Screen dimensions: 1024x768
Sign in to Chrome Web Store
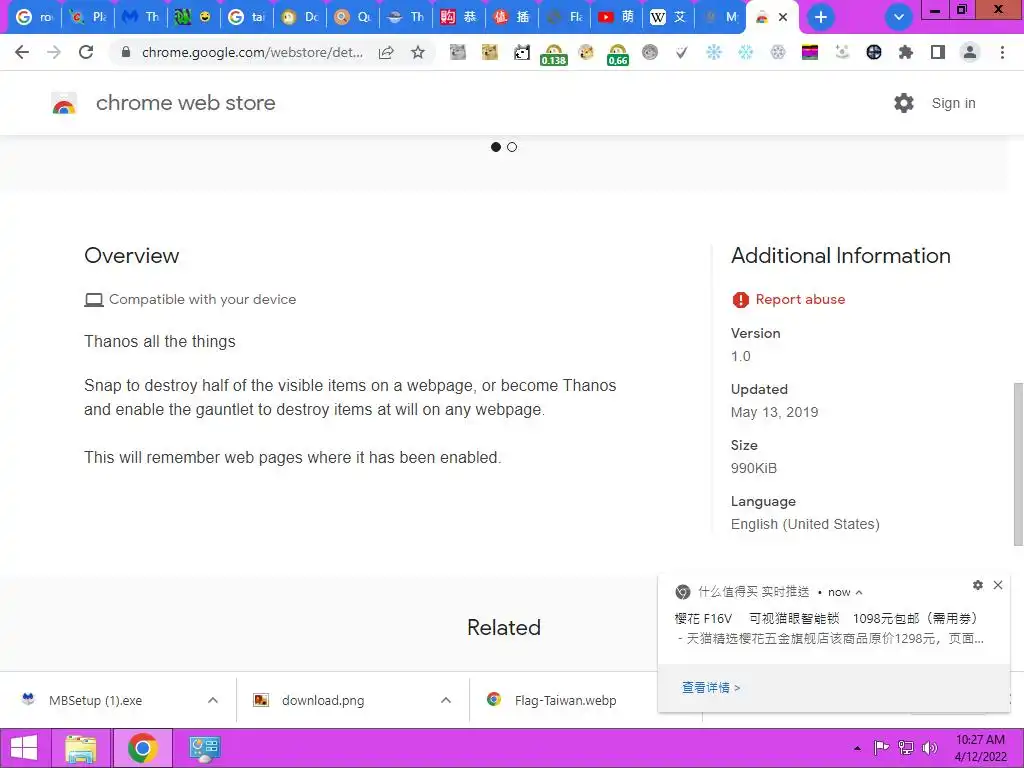pos(953,103)
